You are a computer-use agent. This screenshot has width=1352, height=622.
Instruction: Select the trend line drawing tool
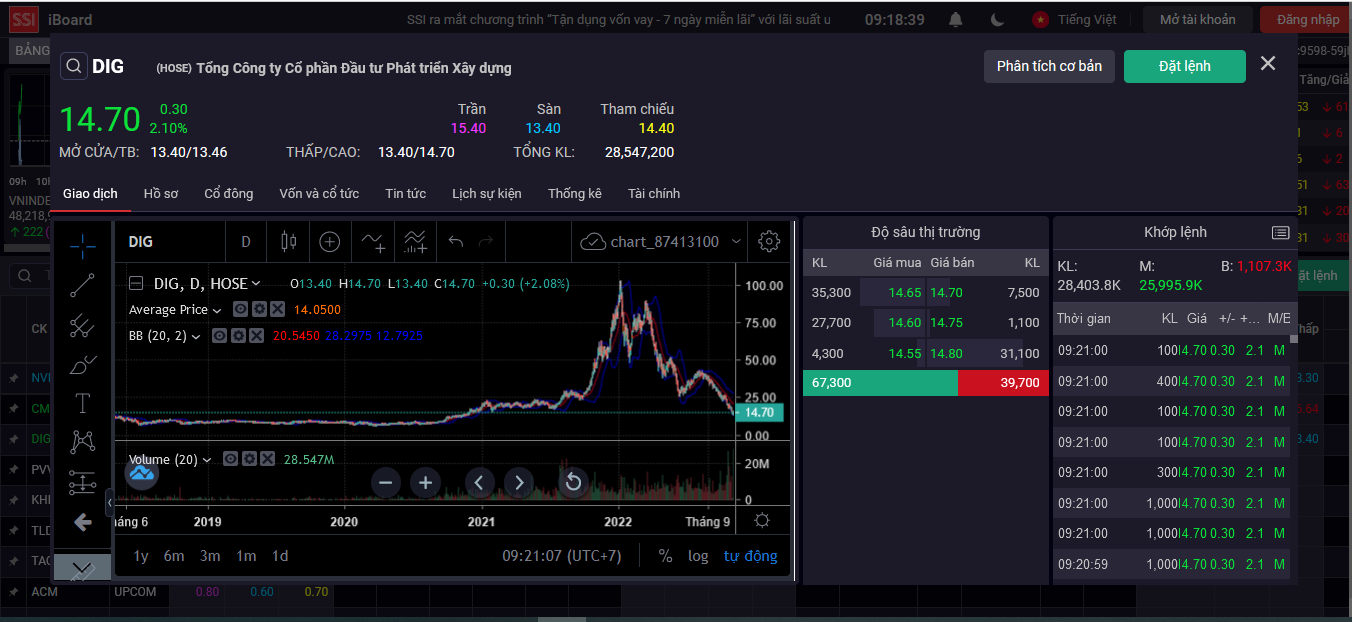pos(83,285)
